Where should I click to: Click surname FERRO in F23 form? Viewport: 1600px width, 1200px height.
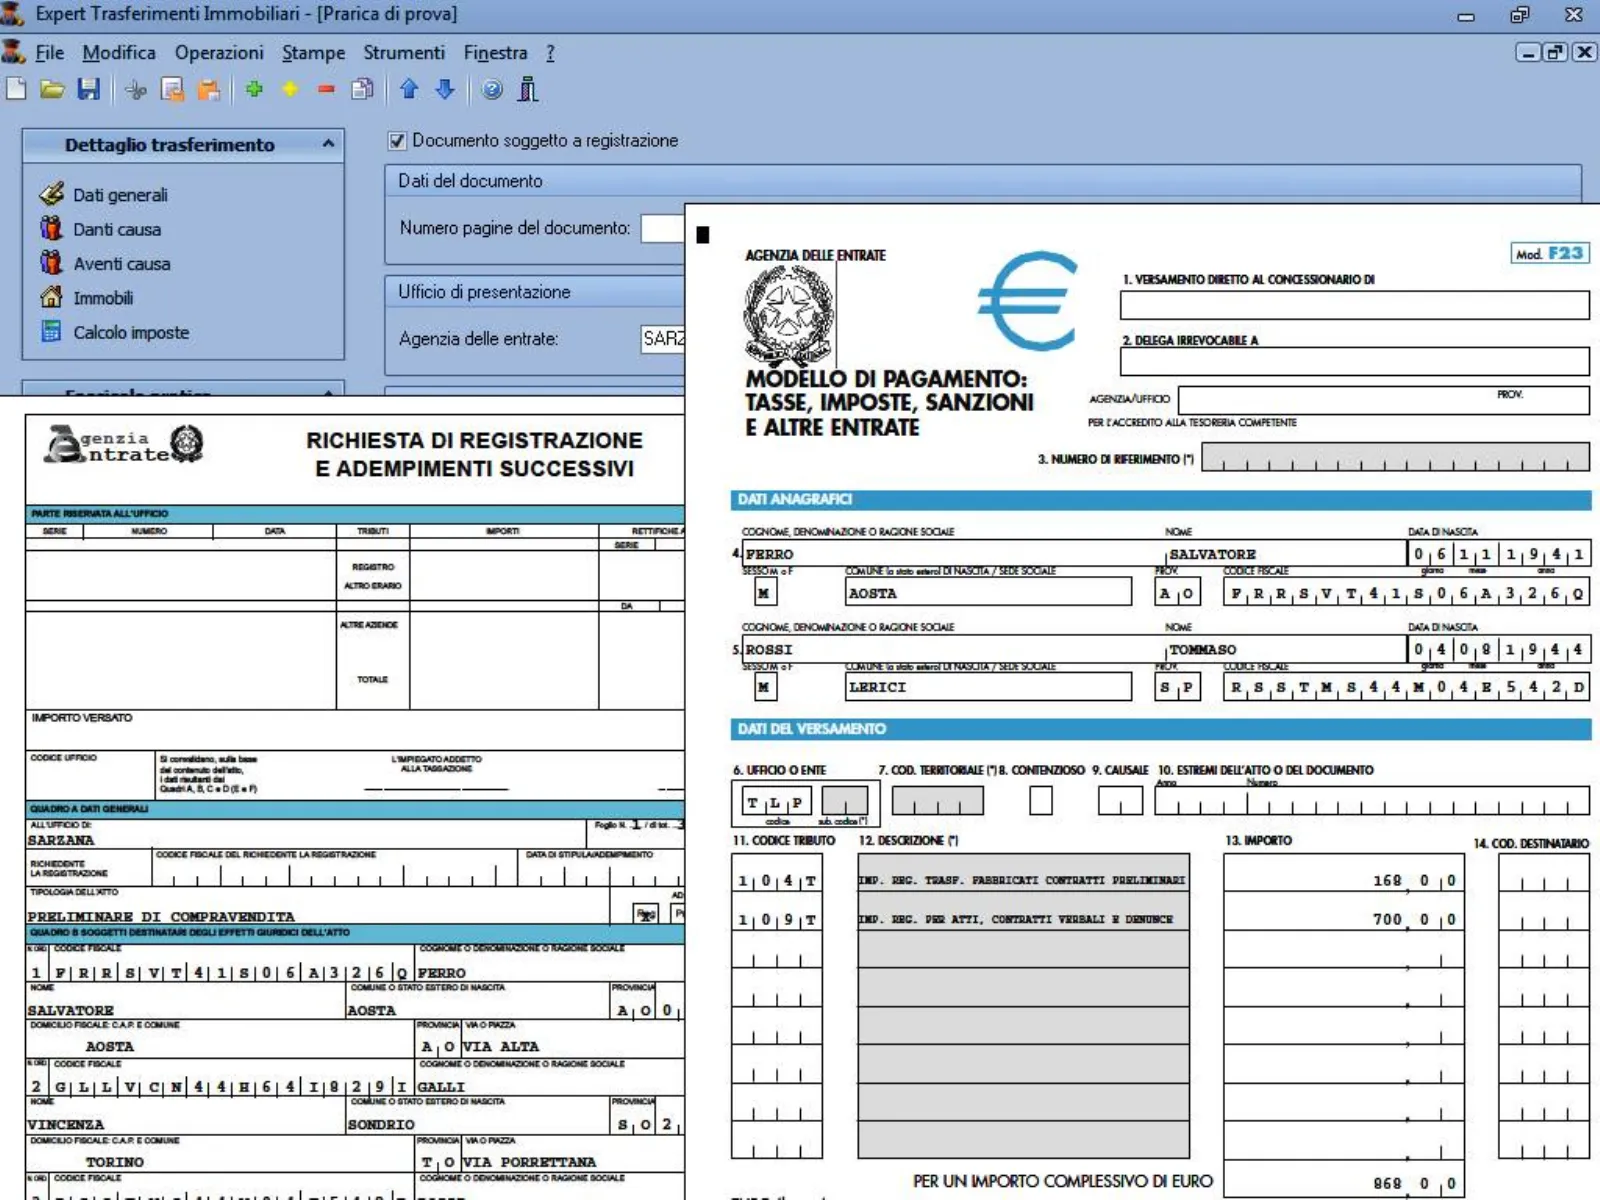tap(769, 554)
